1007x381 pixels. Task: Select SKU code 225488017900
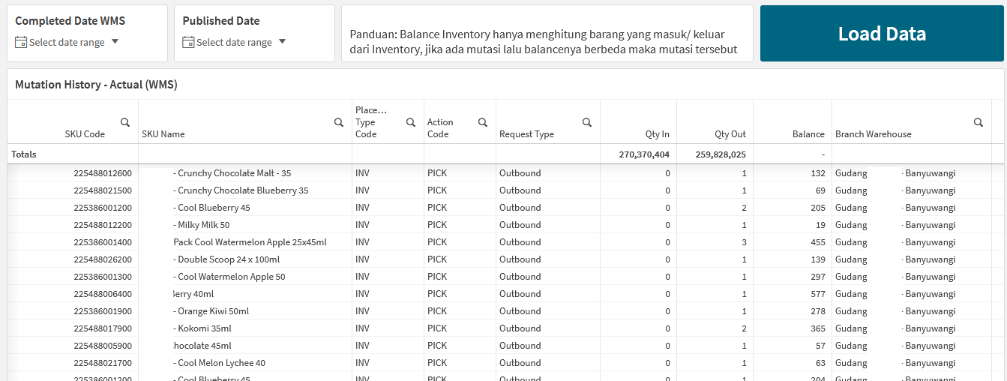coord(103,328)
